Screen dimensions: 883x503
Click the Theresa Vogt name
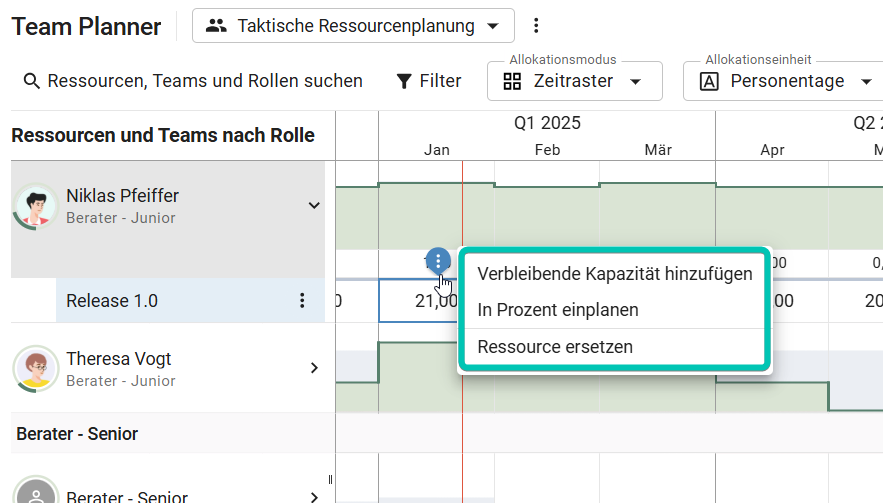click(x=118, y=359)
